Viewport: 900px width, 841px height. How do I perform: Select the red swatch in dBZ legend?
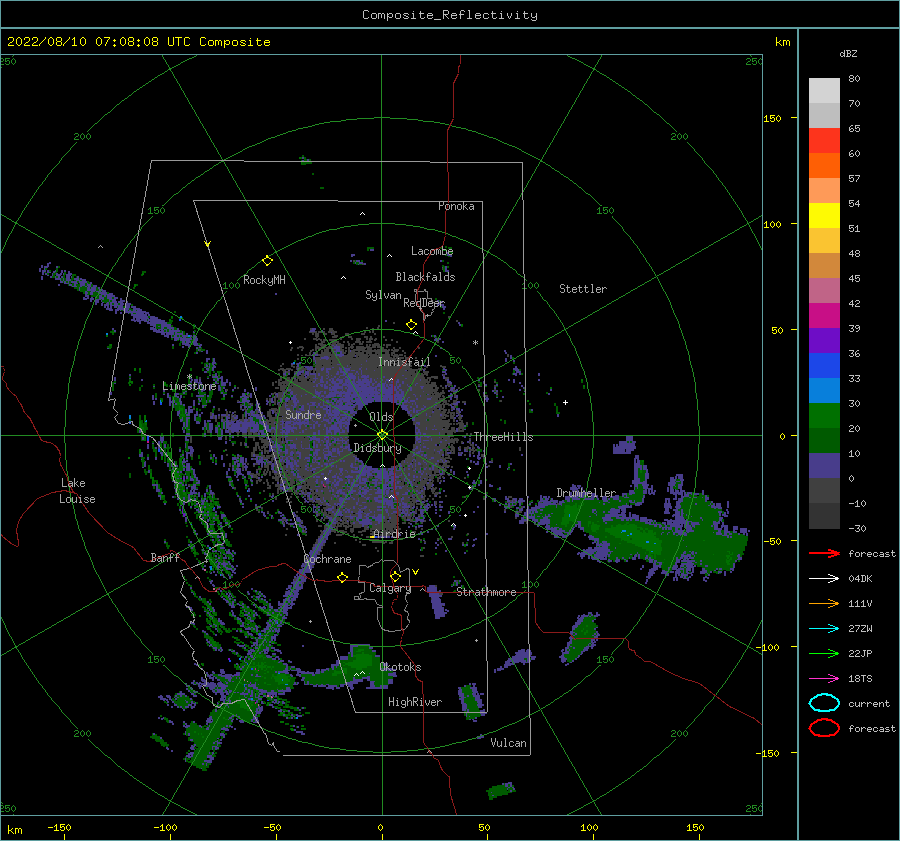(x=824, y=141)
